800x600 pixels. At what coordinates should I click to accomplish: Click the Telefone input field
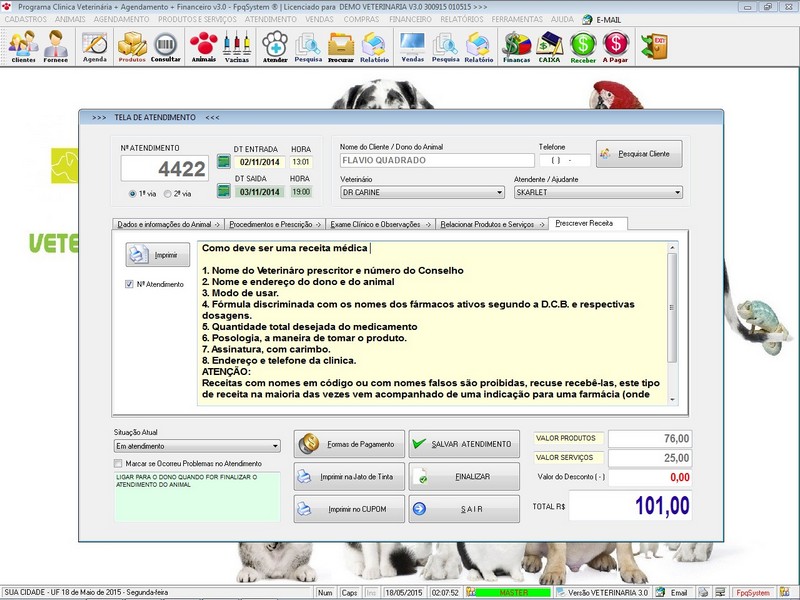click(x=564, y=160)
